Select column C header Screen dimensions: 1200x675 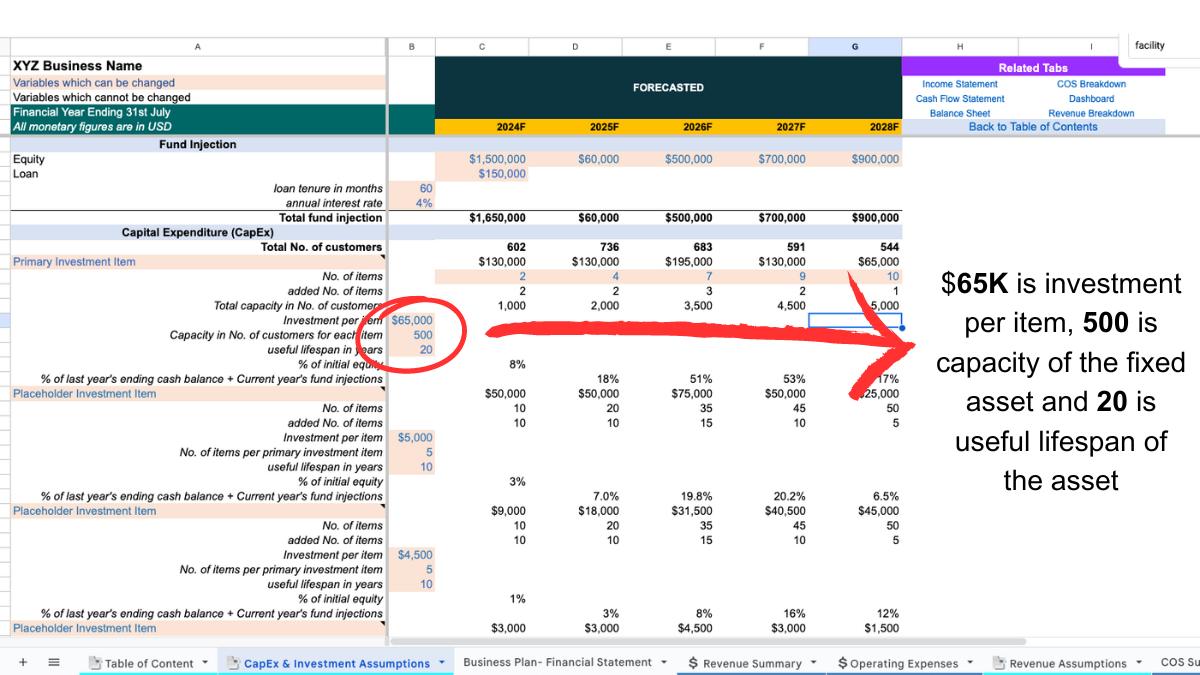pos(482,46)
